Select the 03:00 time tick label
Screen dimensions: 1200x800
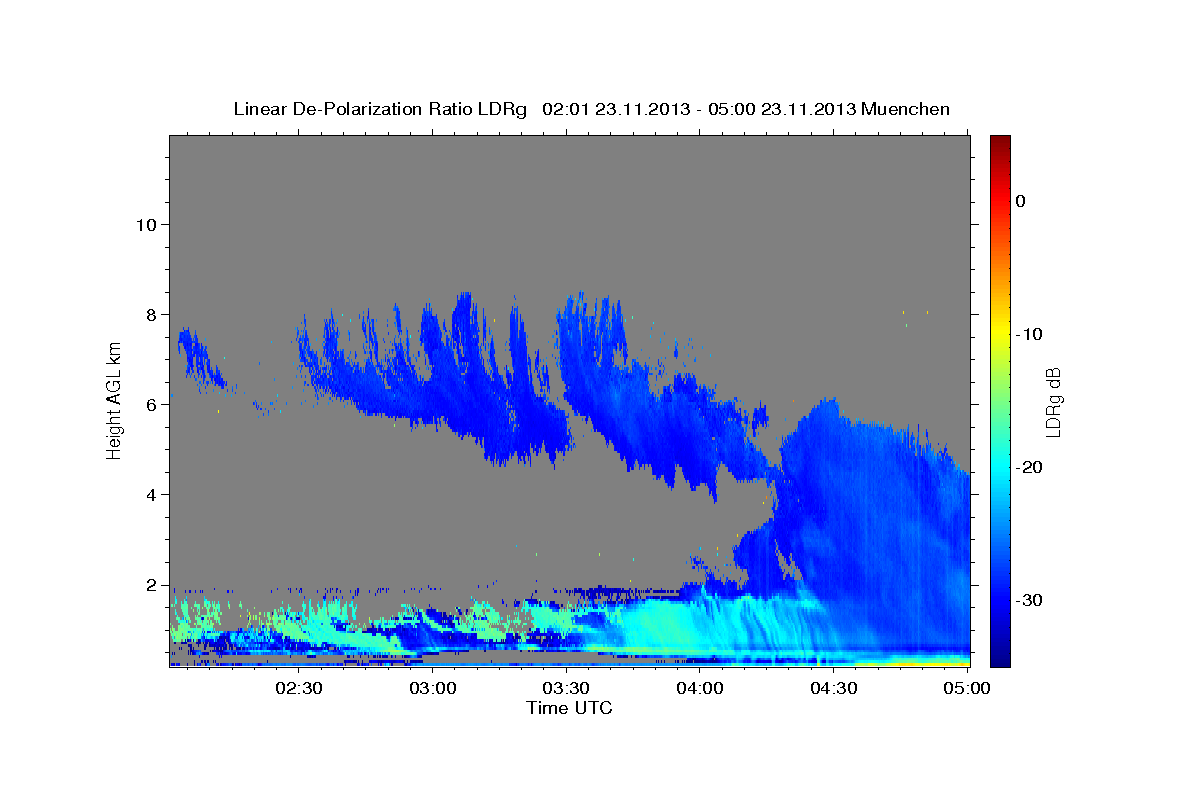(434, 689)
